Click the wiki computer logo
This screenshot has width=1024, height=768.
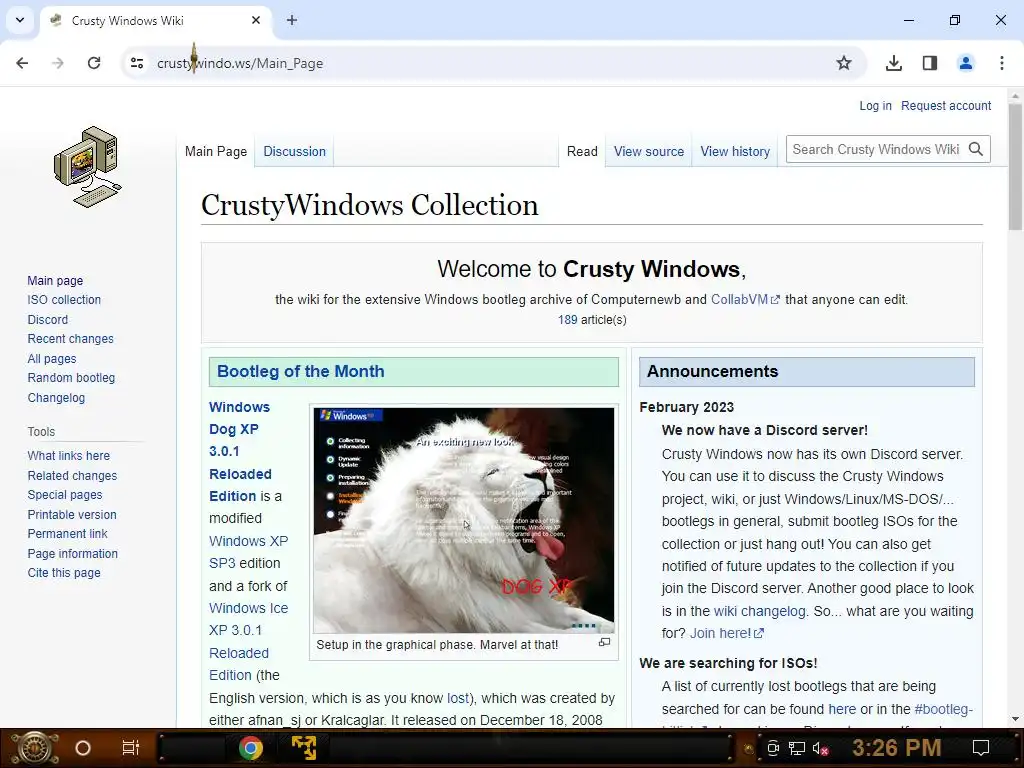[x=88, y=167]
